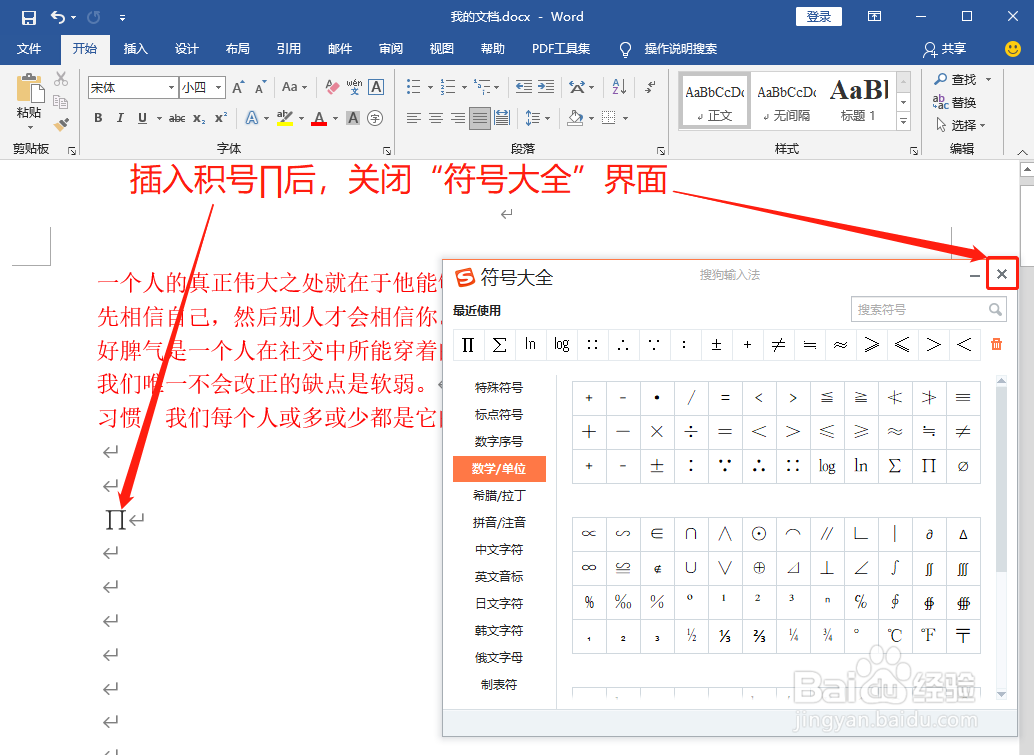Toggle distributed alignment
The width and height of the screenshot is (1034, 755).
tap(502, 118)
